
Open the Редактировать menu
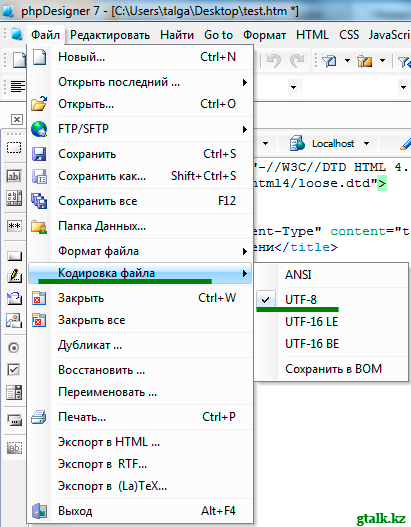click(110, 35)
